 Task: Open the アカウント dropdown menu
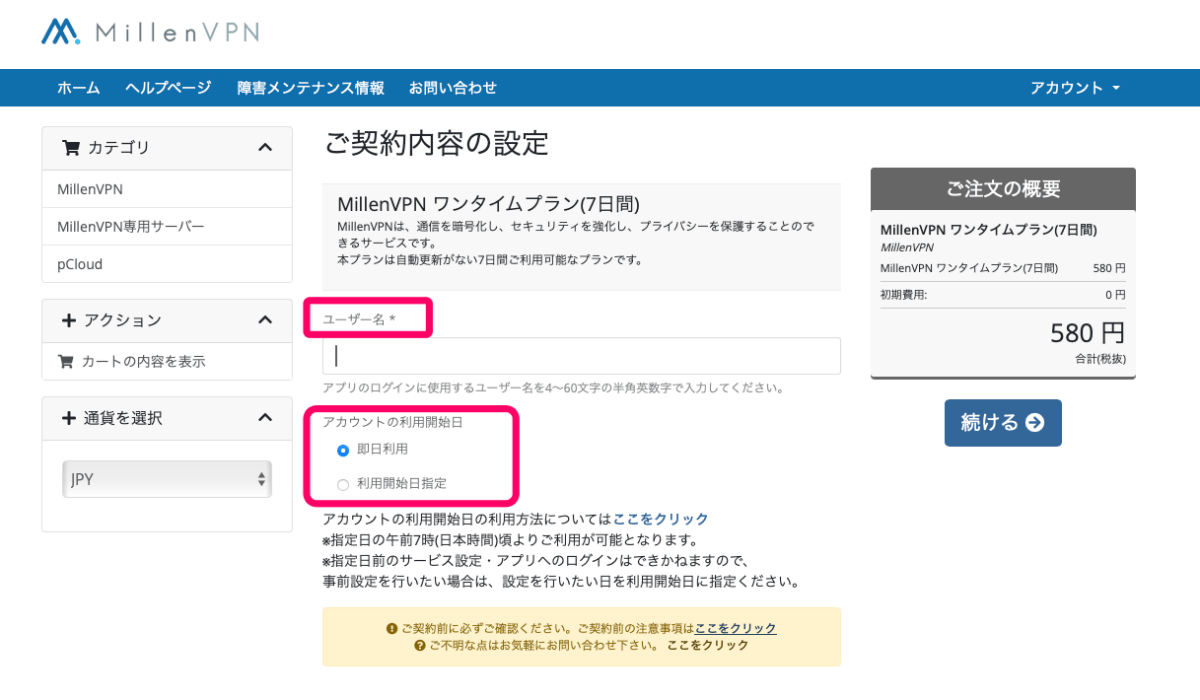tap(1075, 88)
